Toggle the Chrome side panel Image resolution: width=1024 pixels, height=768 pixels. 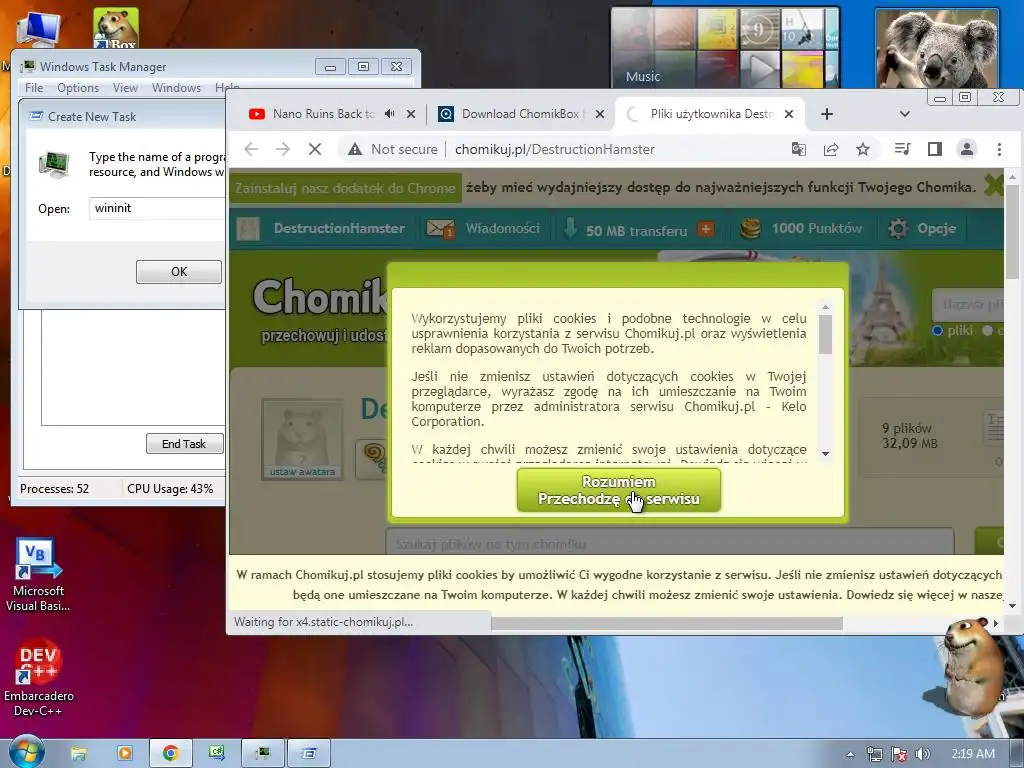coord(935,149)
